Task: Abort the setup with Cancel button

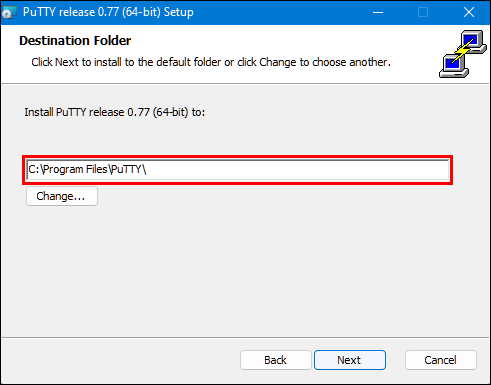Action: pyautogui.click(x=441, y=360)
